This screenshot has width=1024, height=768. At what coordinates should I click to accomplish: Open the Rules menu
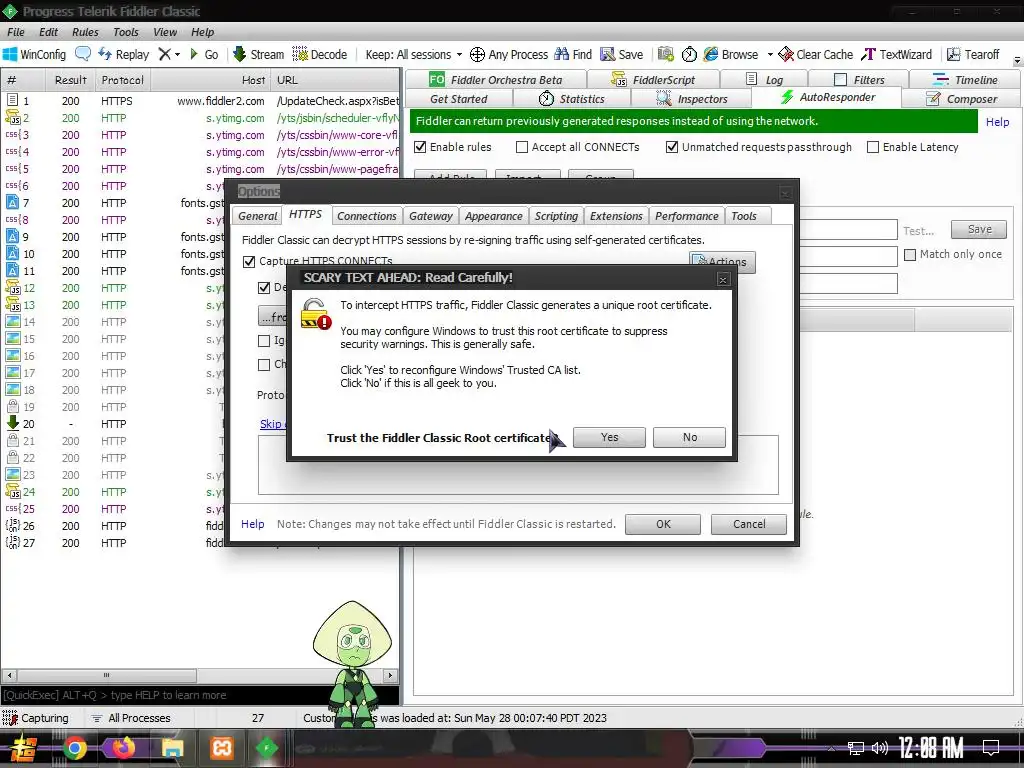pos(85,32)
